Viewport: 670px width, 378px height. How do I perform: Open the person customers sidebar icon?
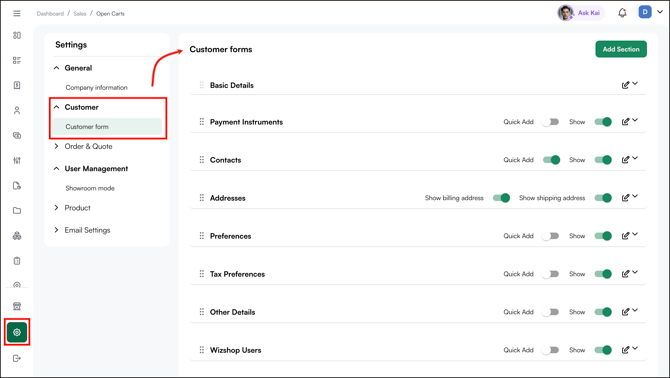(x=17, y=110)
